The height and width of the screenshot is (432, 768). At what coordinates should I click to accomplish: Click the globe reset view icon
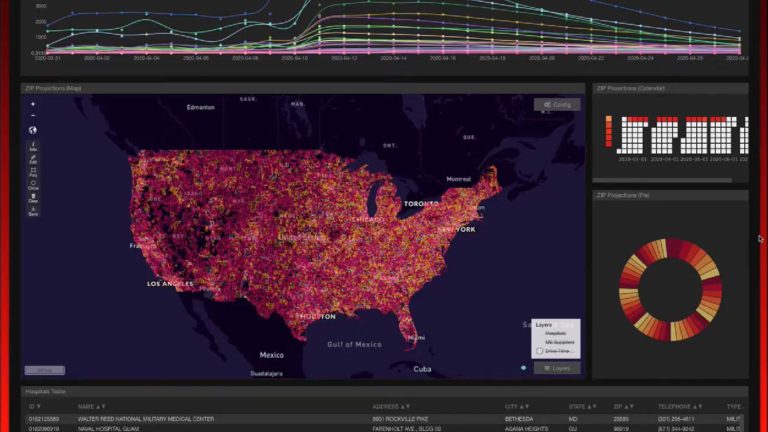tap(33, 130)
